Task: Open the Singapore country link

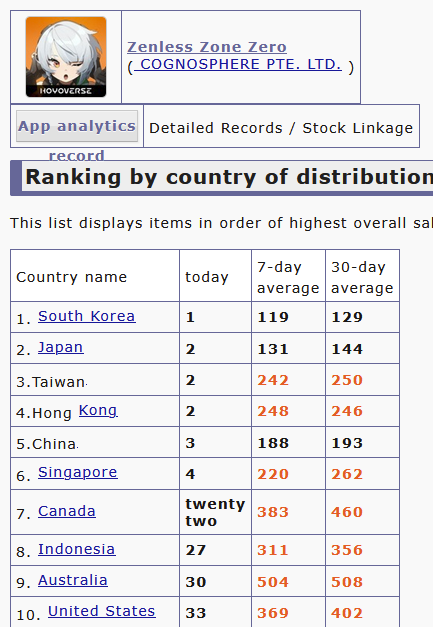Action: tap(78, 472)
